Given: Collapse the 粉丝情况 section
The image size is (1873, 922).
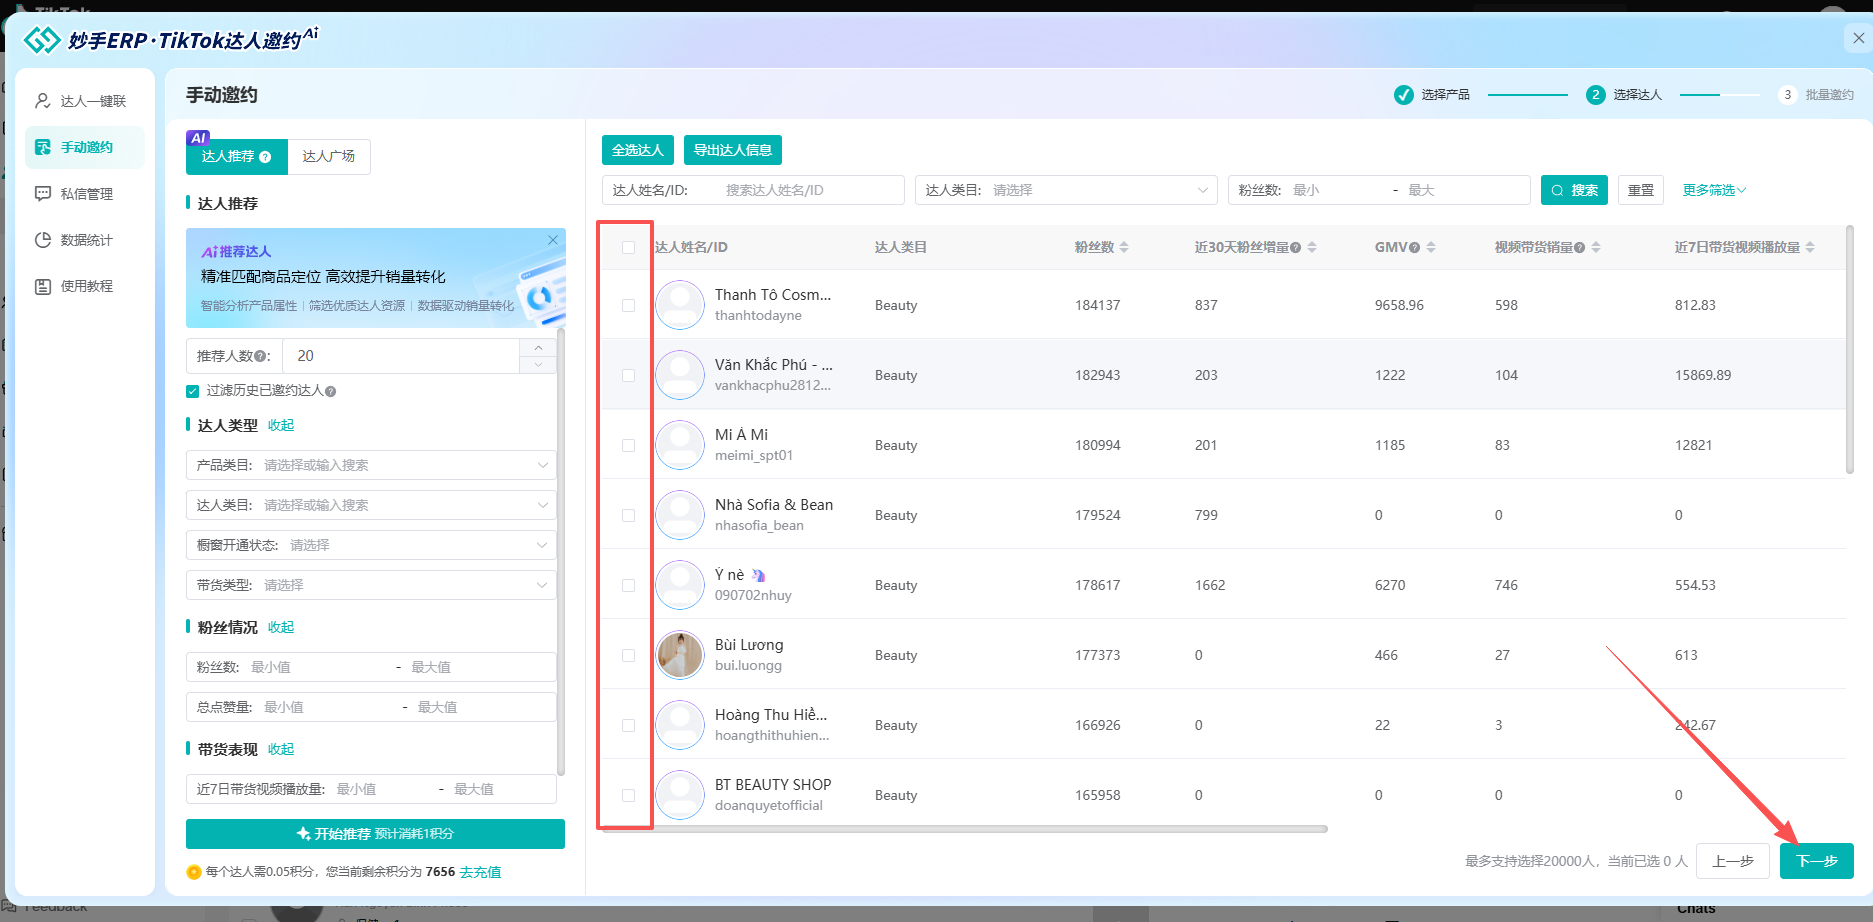Looking at the screenshot, I should [281, 627].
